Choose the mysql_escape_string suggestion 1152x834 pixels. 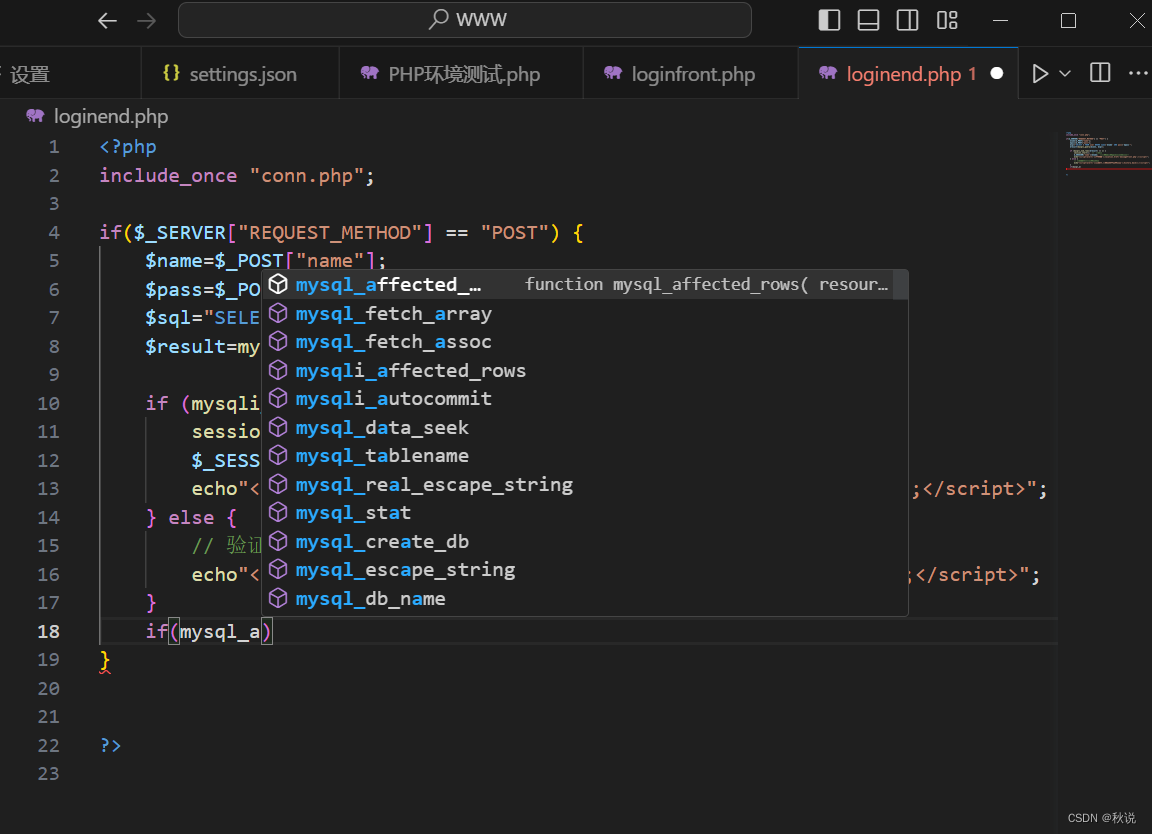585,570
